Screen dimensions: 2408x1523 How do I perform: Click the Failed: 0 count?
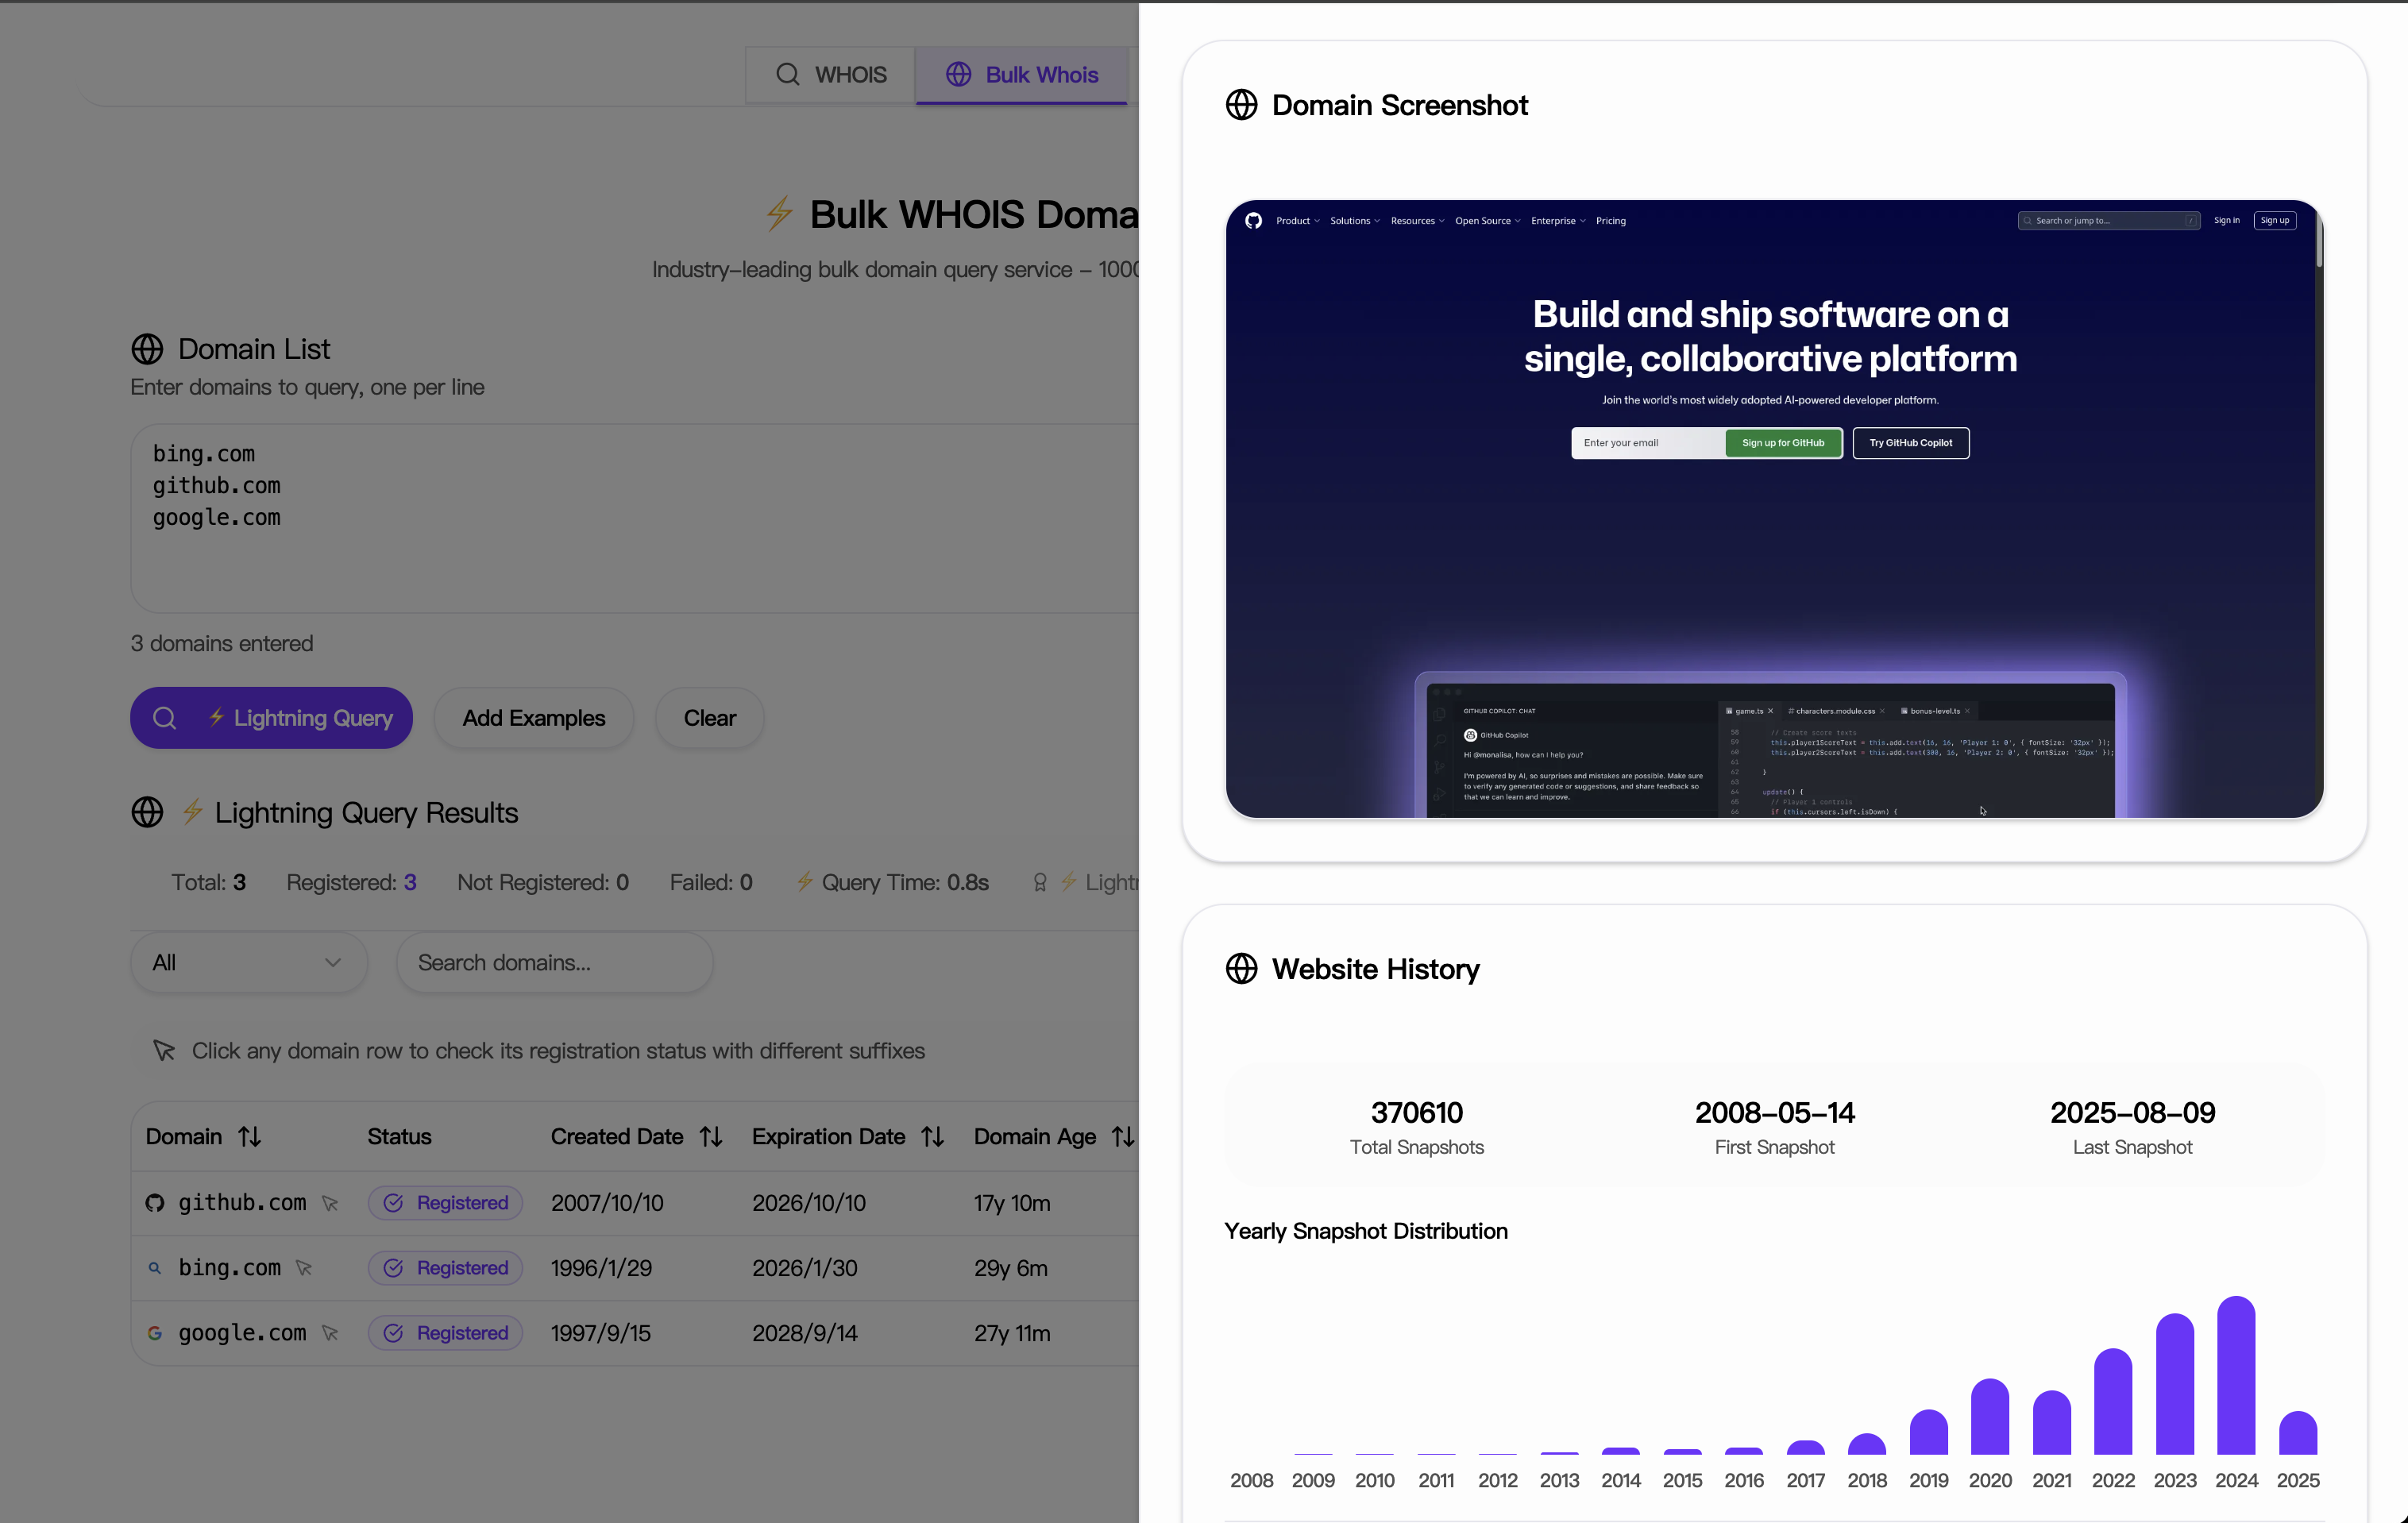(711, 882)
